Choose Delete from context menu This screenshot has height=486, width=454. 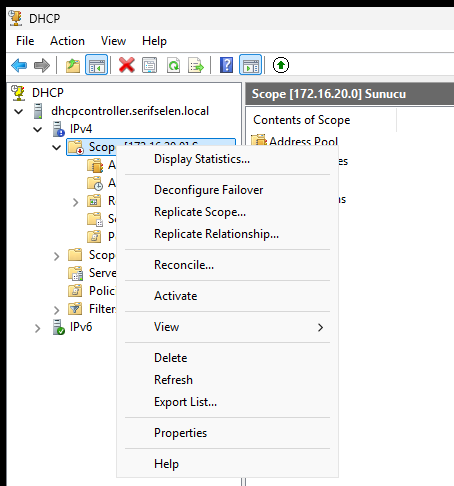tap(227, 358)
